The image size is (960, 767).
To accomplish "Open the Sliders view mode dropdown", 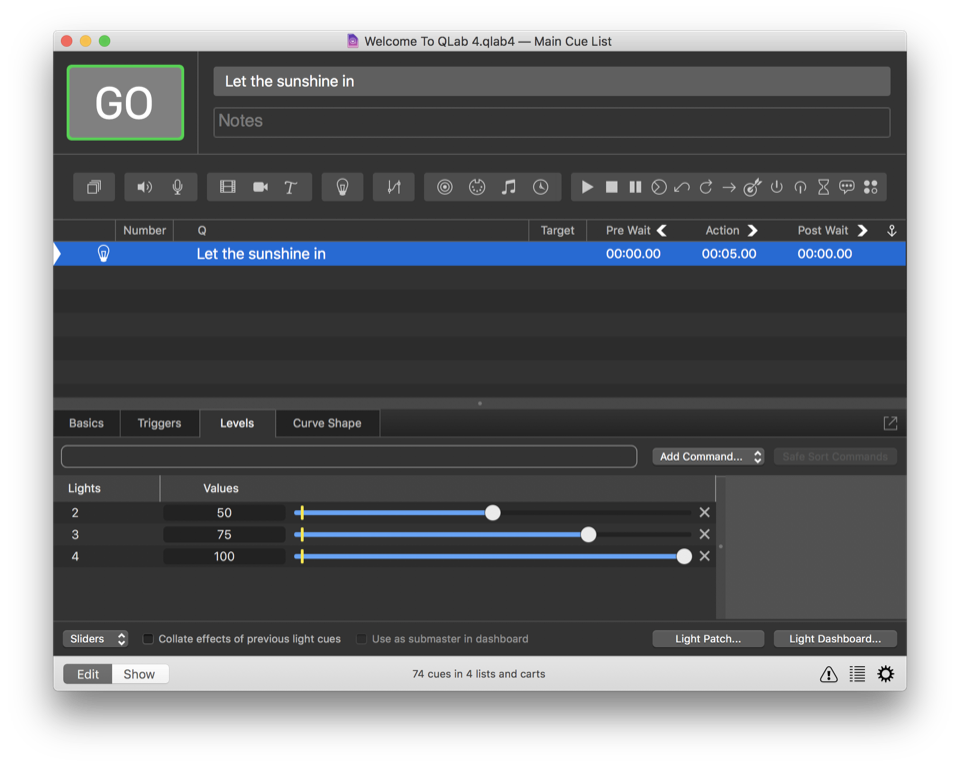I will pyautogui.click(x=96, y=639).
